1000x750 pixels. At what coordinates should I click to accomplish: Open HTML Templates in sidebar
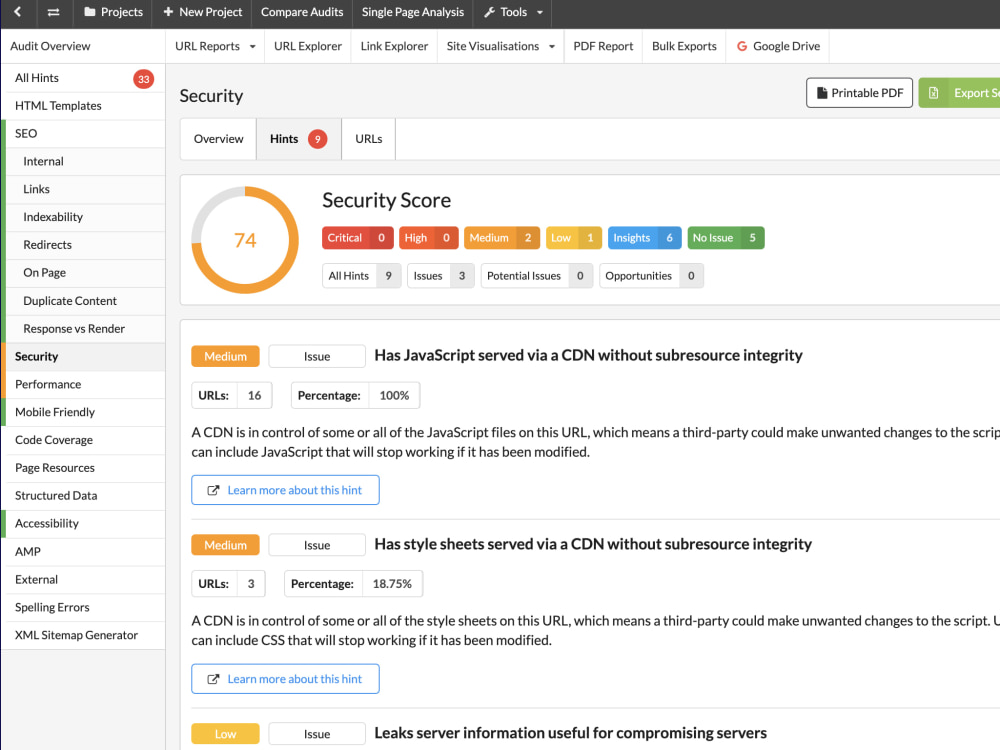coord(85,106)
